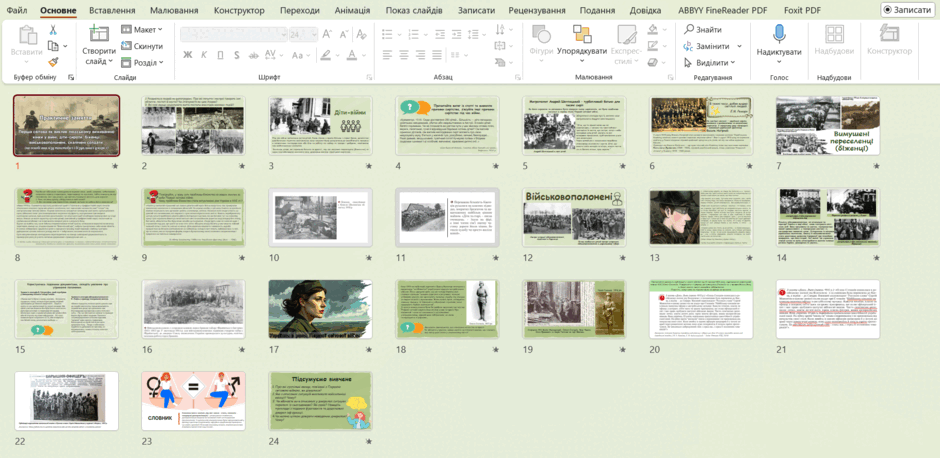940x458 pixels.
Task: Click the Cut scissors icon
Action: coord(52,29)
